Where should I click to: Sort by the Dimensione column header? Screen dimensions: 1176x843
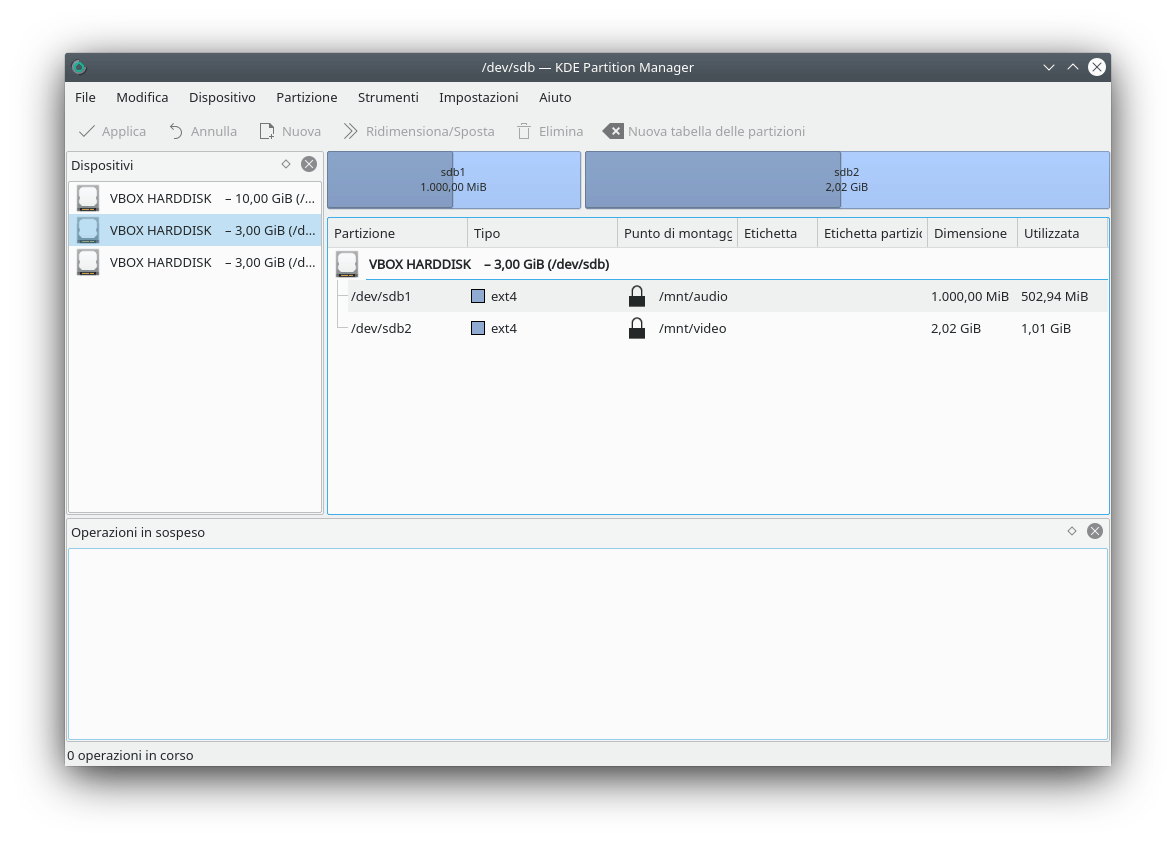tap(970, 233)
